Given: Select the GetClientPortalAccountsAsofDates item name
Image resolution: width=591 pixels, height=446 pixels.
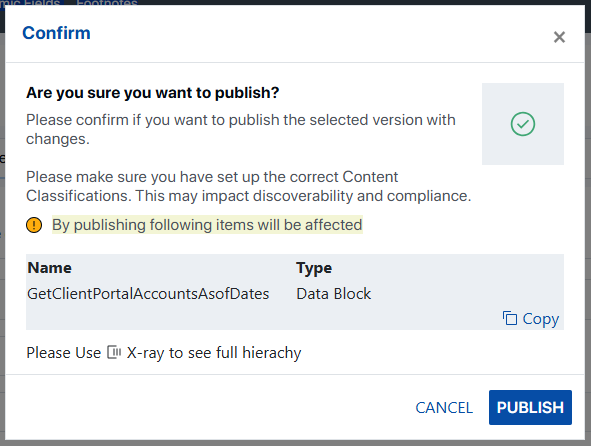Looking at the screenshot, I should 148,294.
